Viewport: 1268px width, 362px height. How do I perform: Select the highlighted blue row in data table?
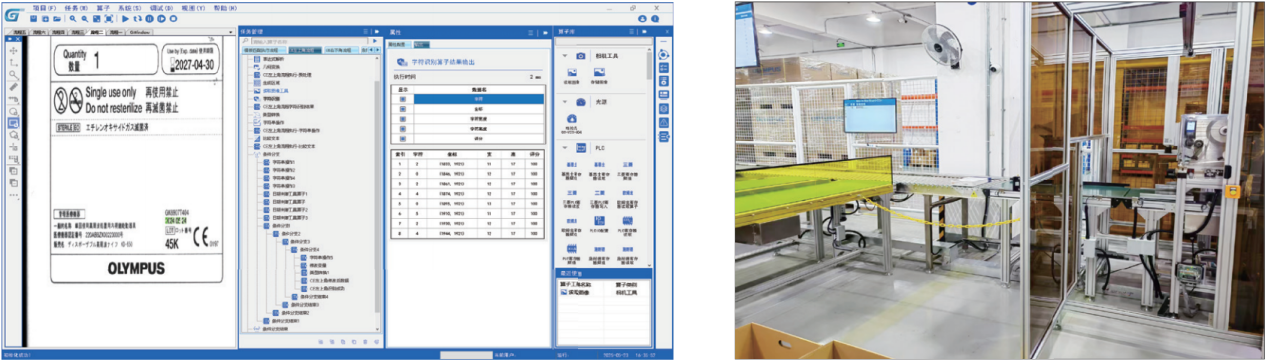tap(479, 99)
